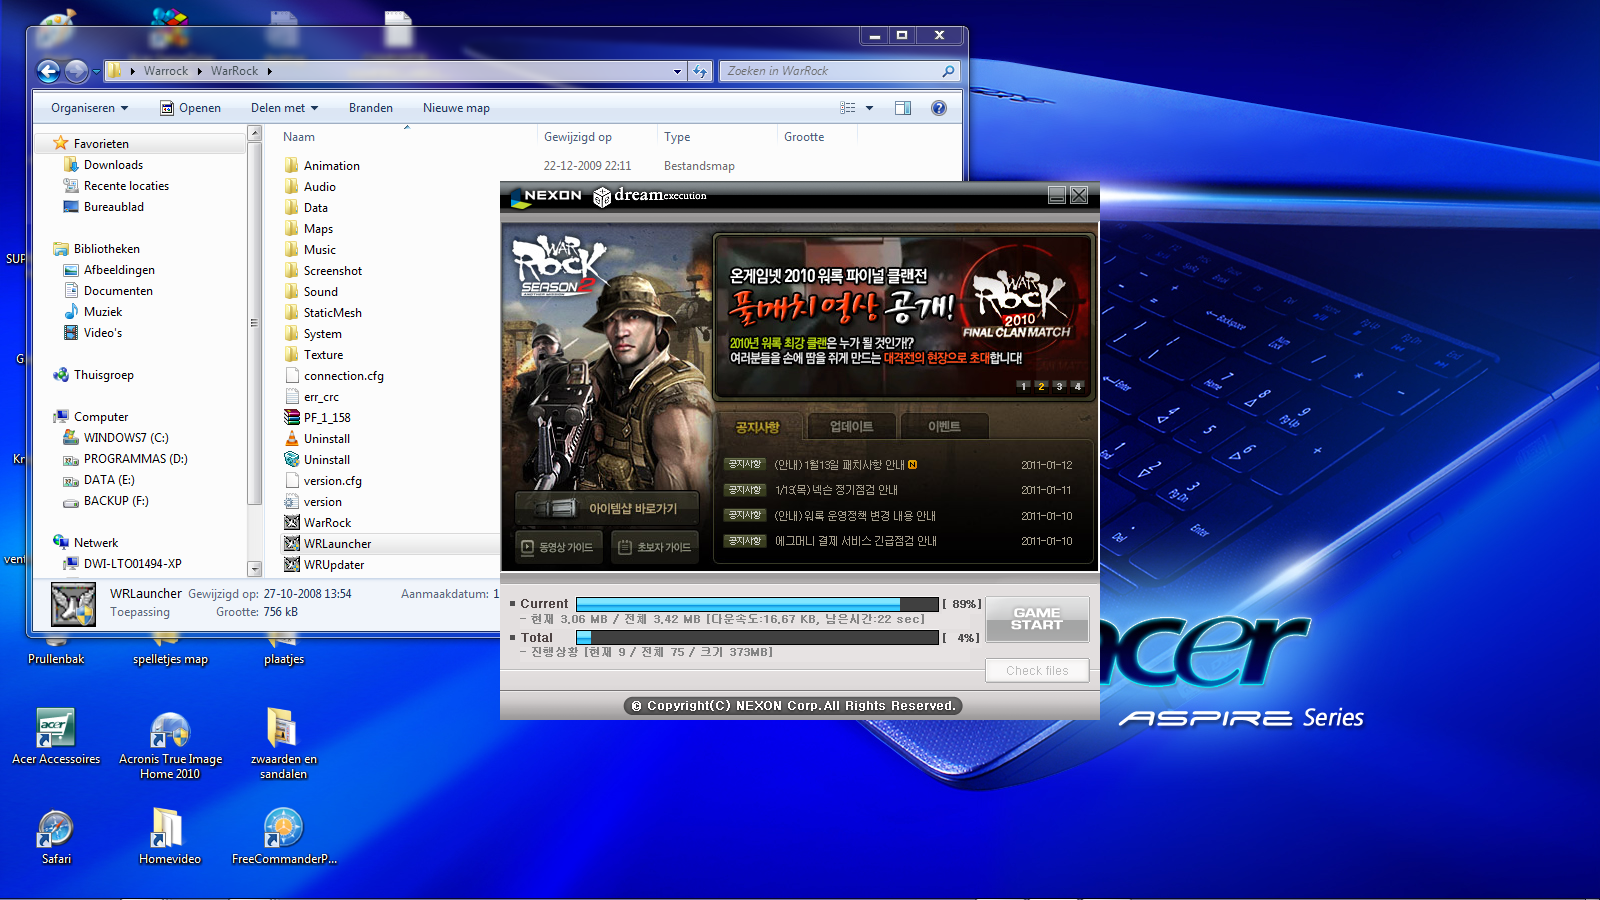The image size is (1600, 900).
Task: Select the first Uninstall file with the cone icon
Action: pos(292,438)
